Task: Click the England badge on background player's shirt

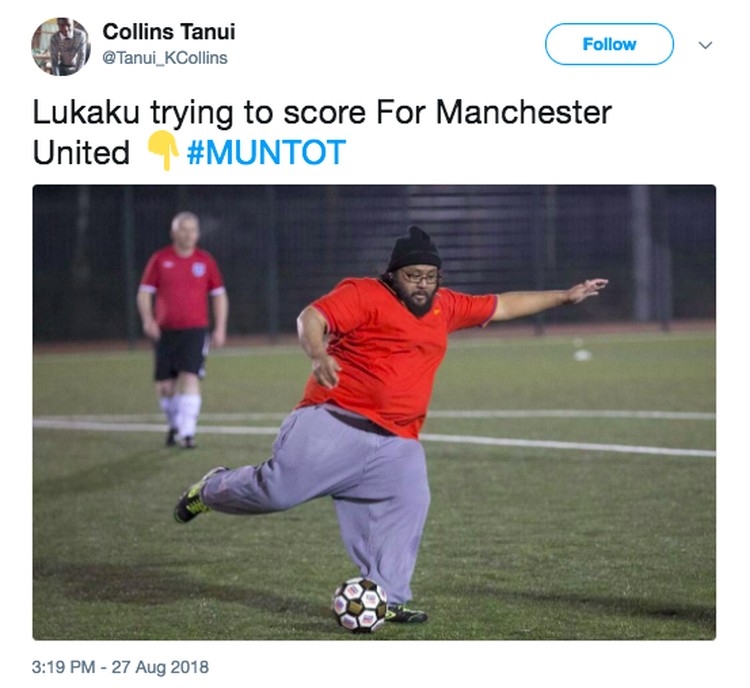Action: click(199, 269)
